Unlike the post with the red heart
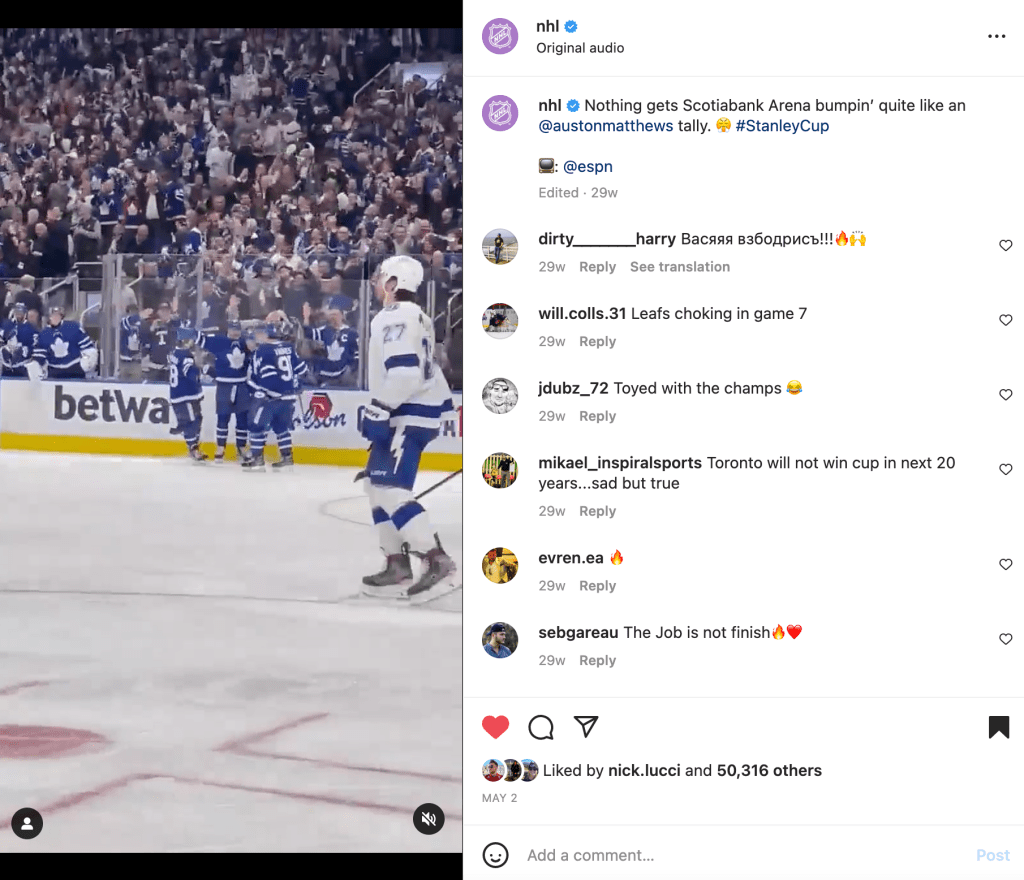The image size is (1024, 880). click(495, 727)
